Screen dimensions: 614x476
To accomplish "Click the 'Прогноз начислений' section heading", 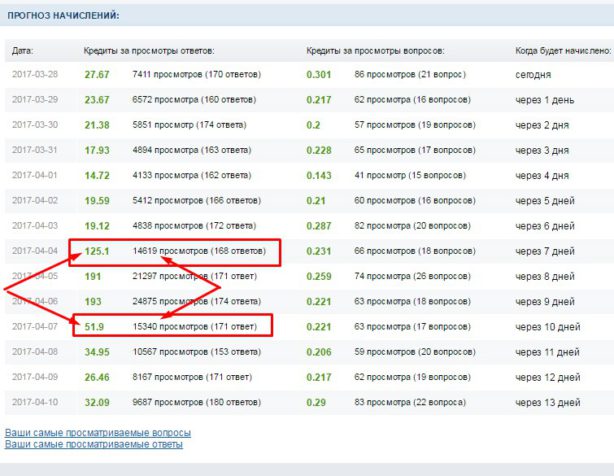I will 63,17.
